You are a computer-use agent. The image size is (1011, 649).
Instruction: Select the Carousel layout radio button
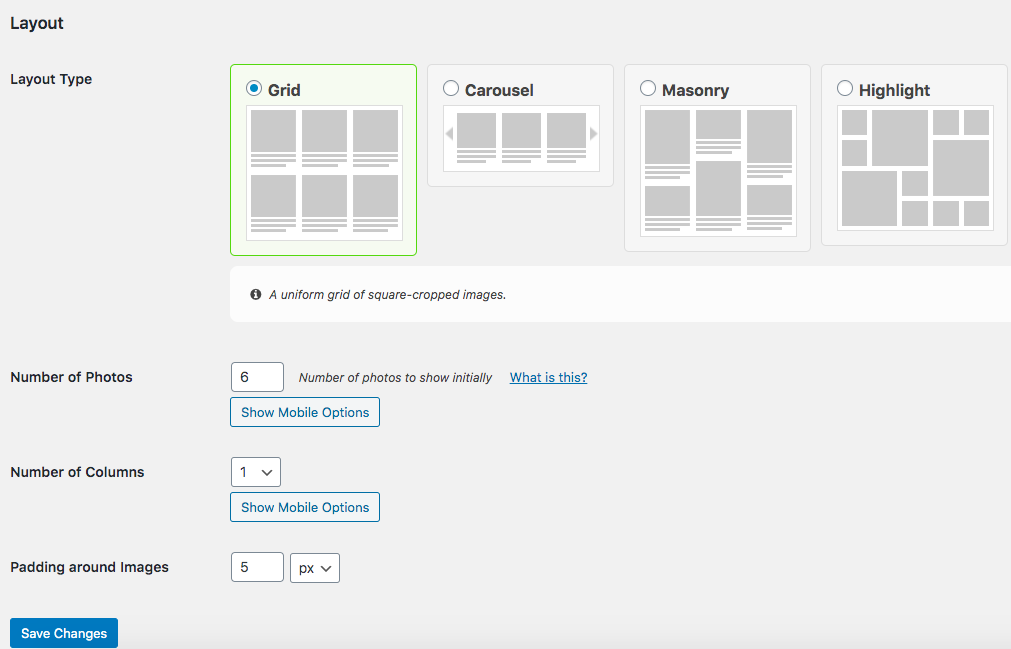point(451,89)
